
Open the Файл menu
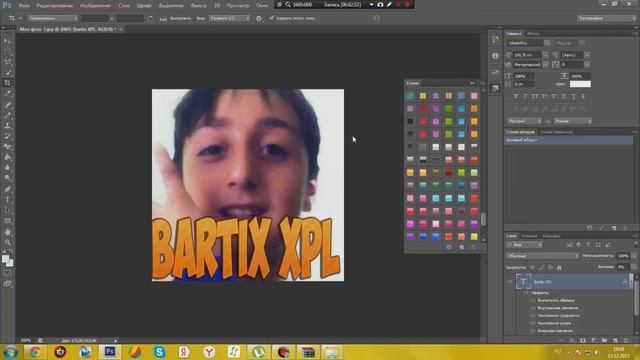(24, 6)
